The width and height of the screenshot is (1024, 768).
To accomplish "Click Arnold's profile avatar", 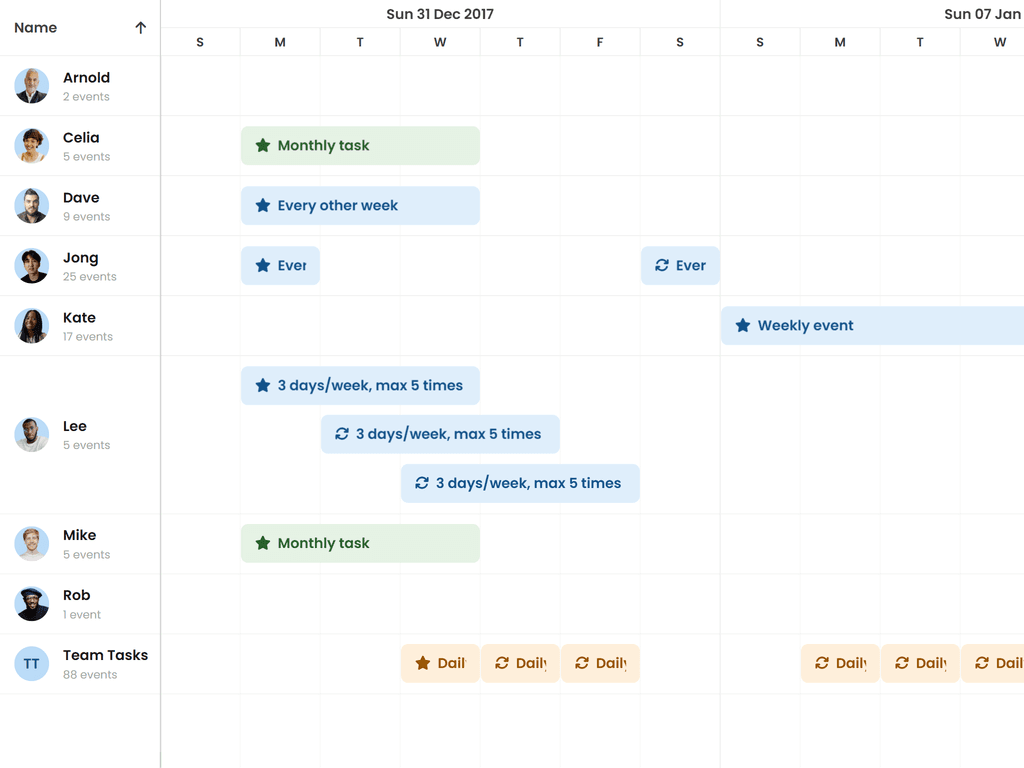I will point(31,86).
